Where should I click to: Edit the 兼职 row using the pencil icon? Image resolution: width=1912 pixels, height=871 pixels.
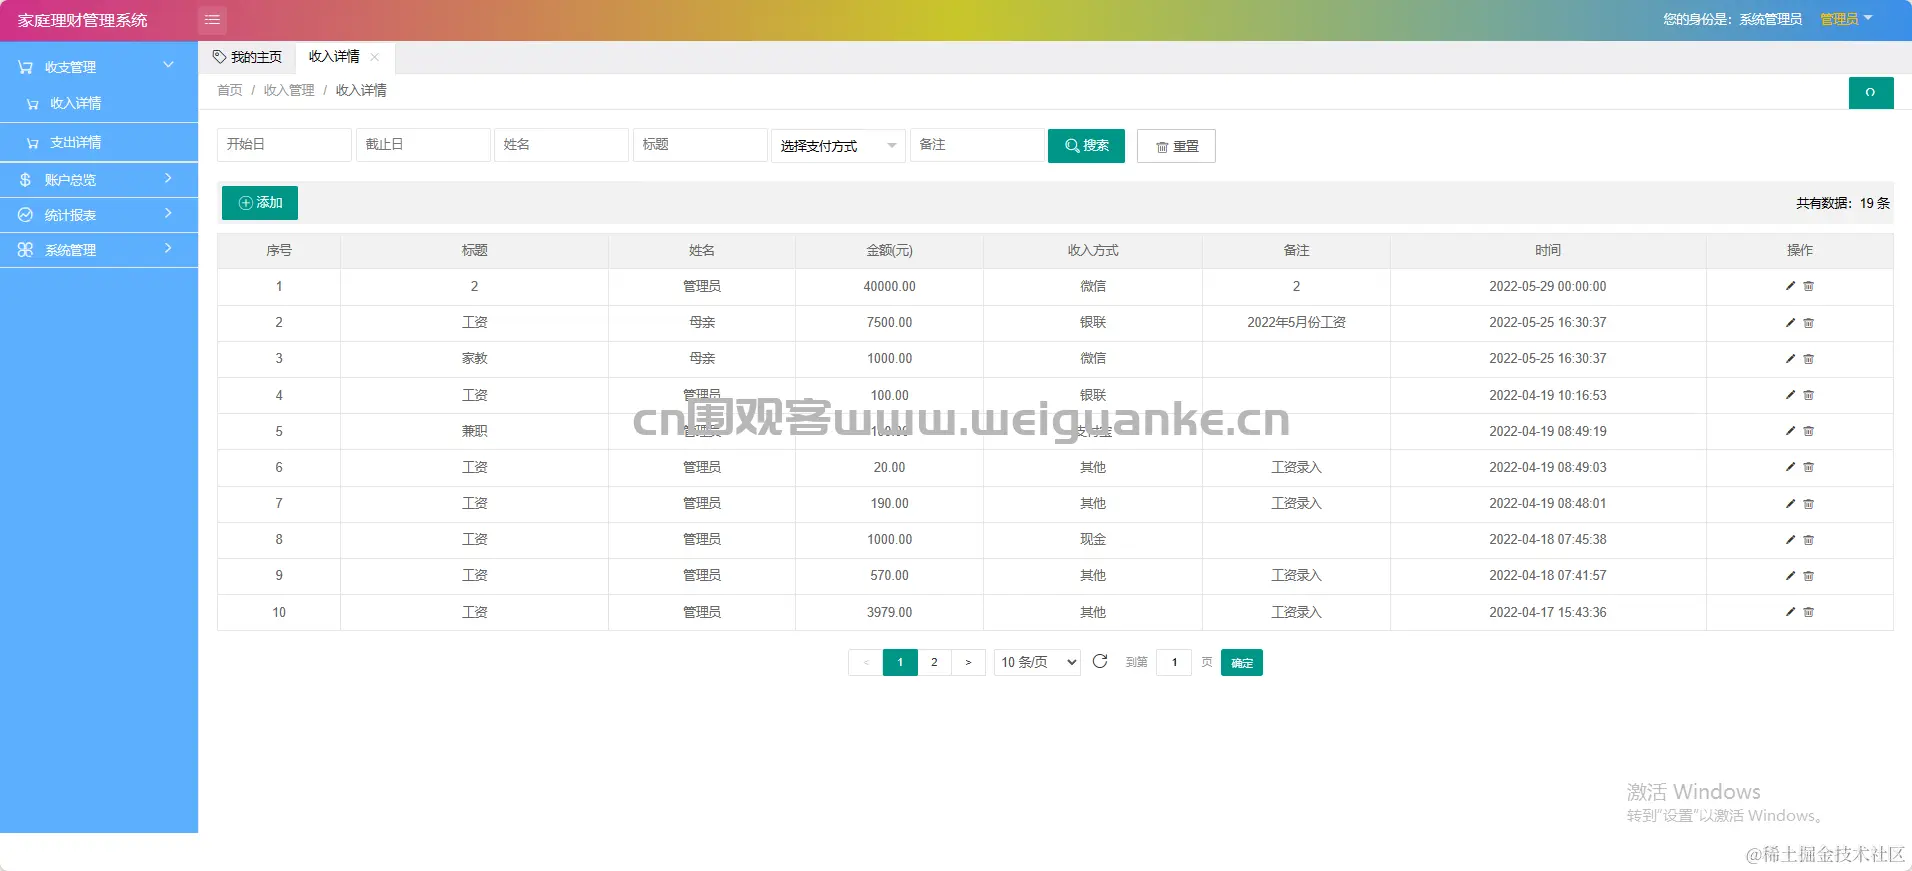coord(1790,431)
